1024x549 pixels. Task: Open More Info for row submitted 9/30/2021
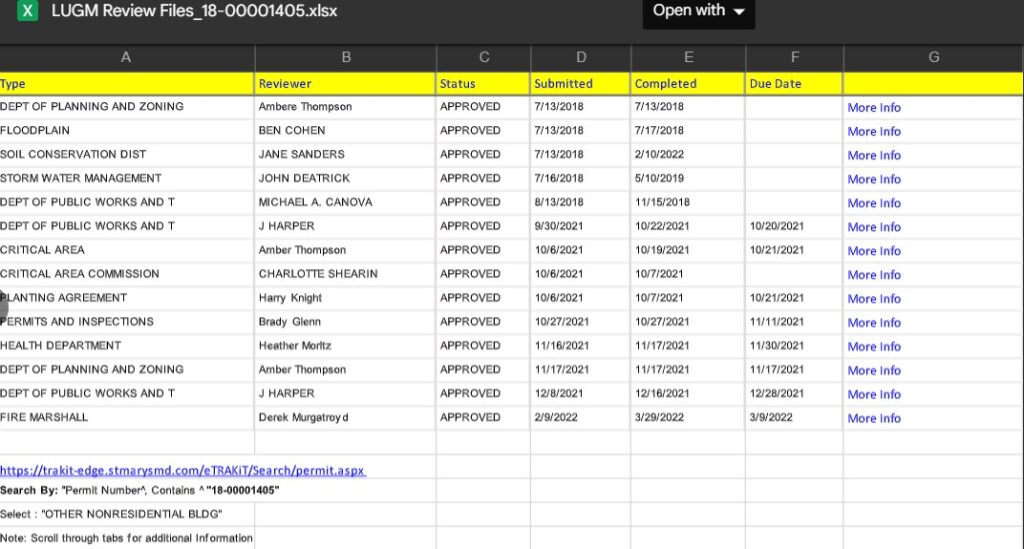[x=874, y=227]
